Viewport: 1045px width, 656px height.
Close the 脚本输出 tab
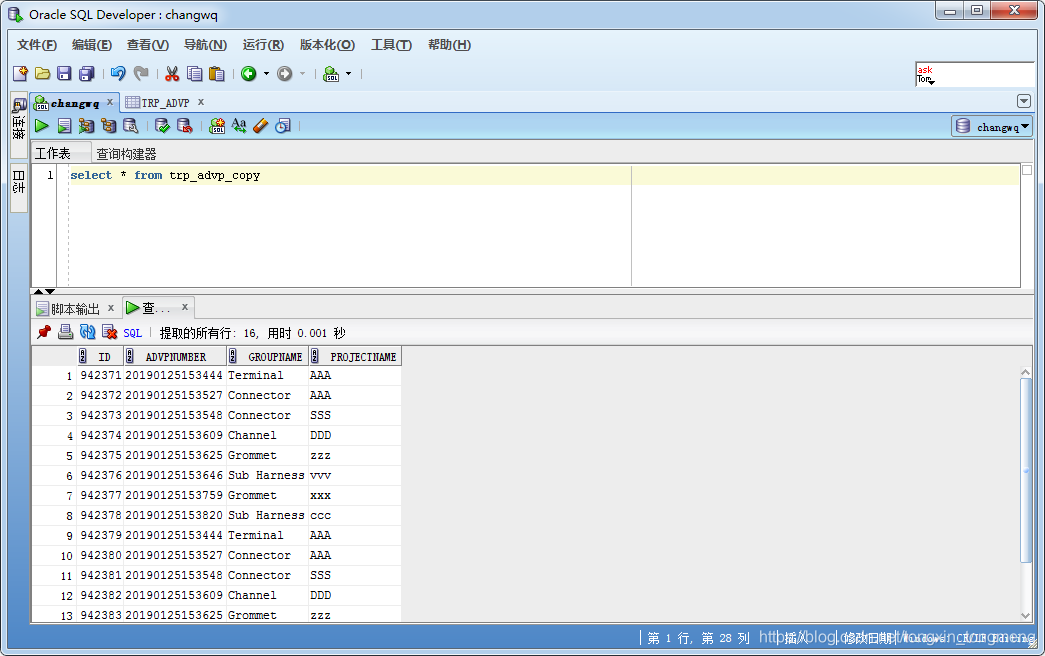pyautogui.click(x=111, y=307)
